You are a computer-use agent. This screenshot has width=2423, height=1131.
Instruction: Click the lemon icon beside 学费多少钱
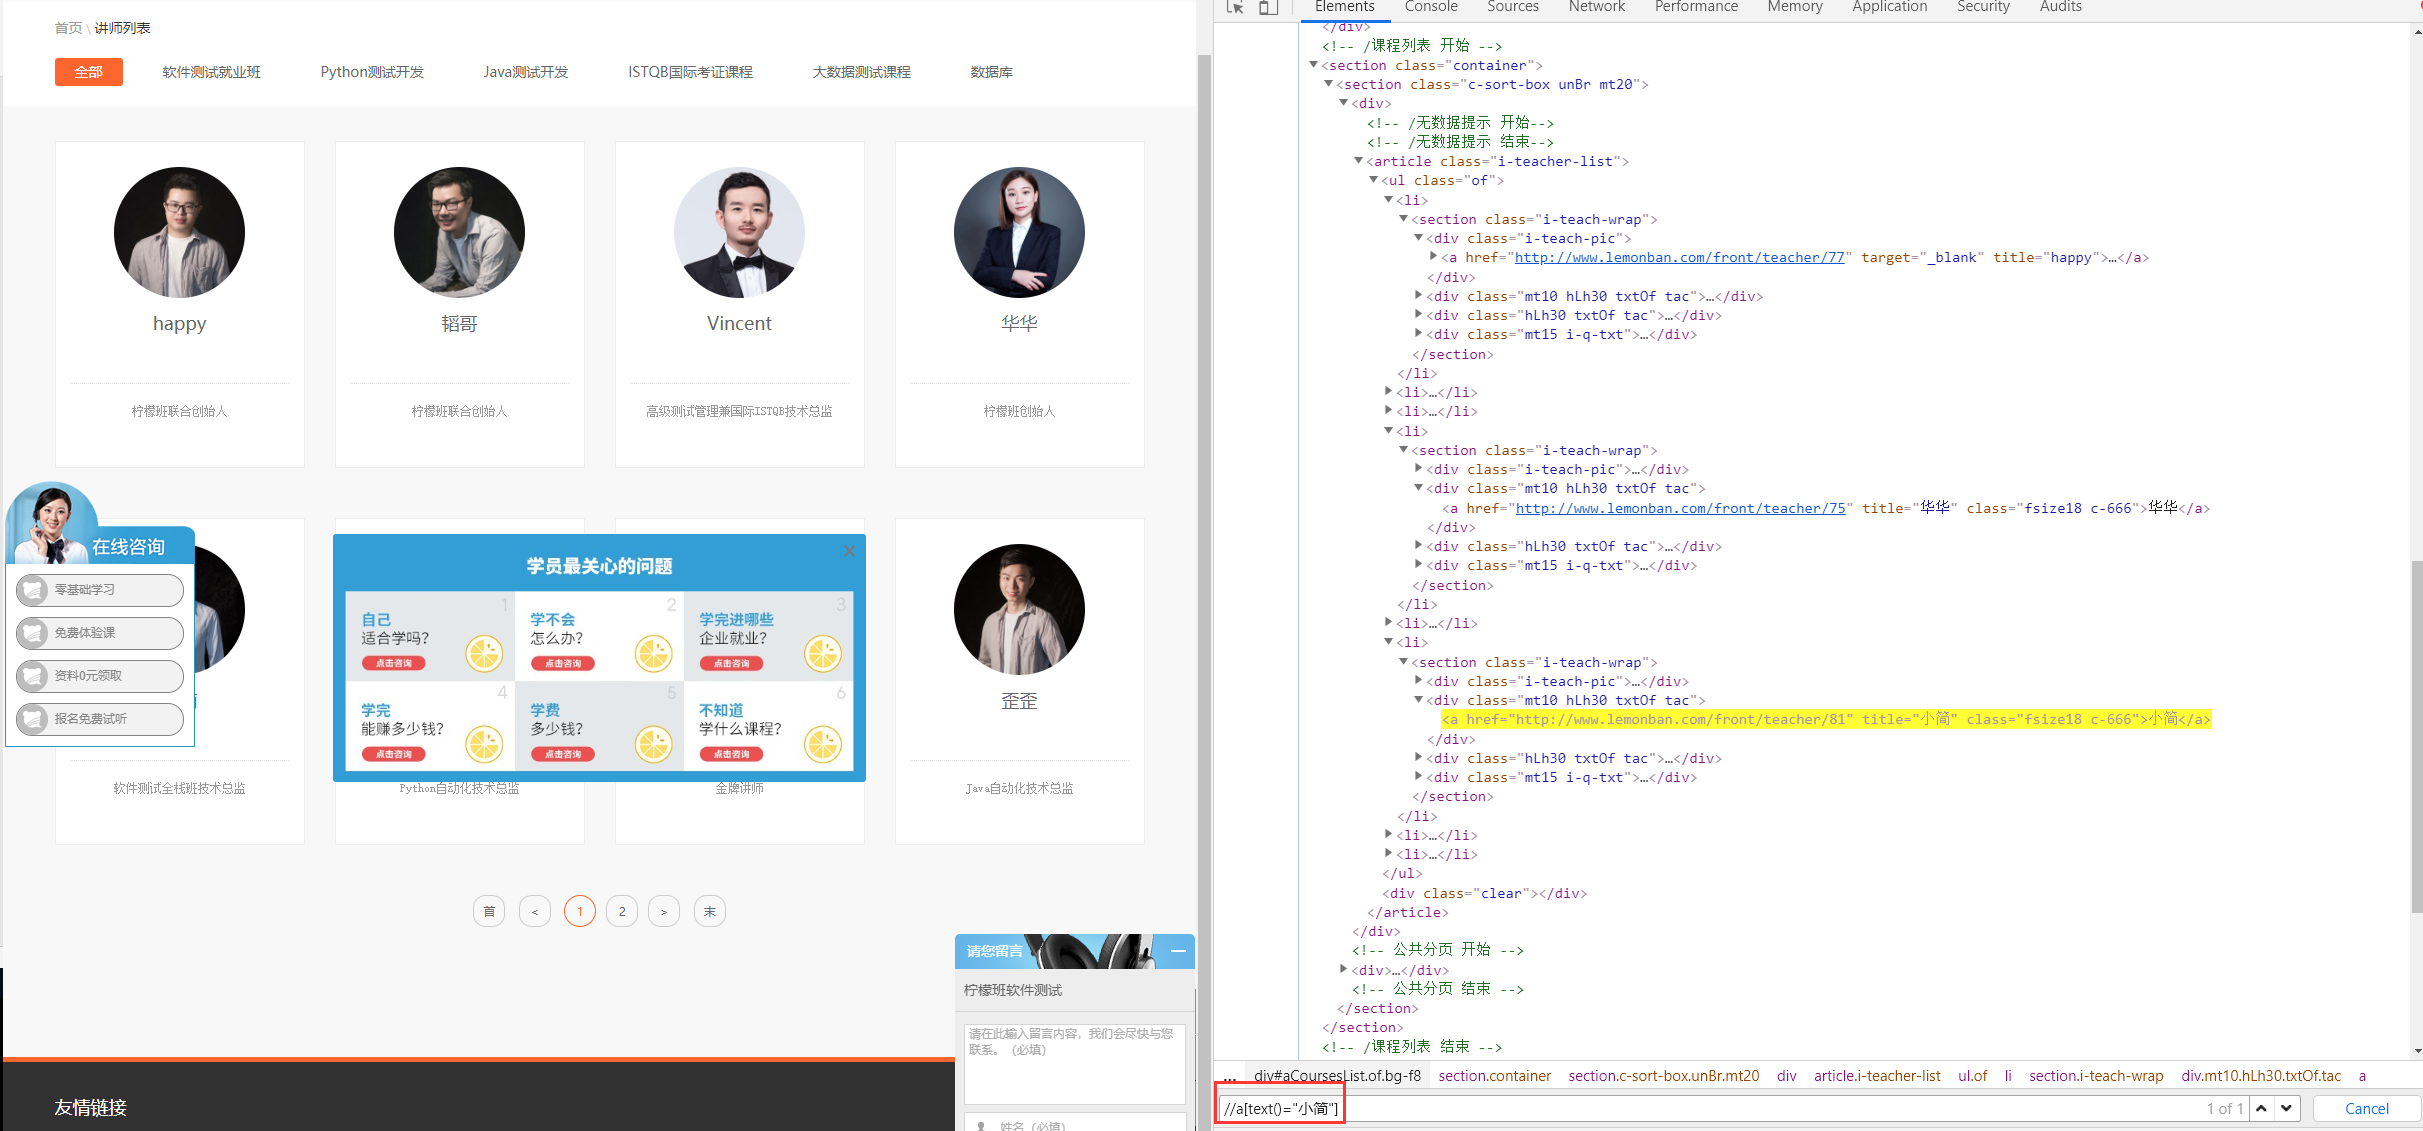coord(654,744)
